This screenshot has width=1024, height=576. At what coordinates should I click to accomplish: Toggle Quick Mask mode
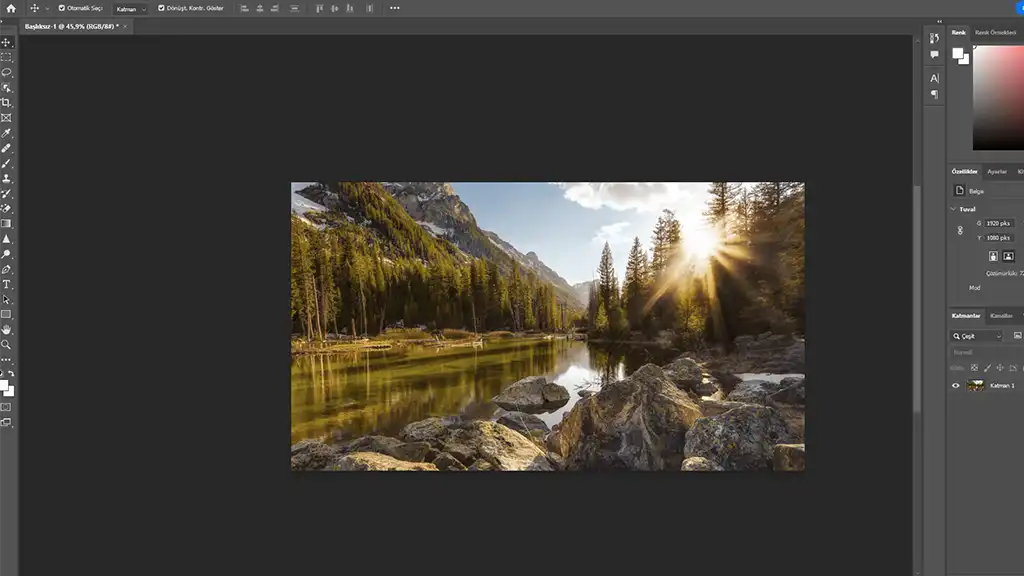(6, 407)
